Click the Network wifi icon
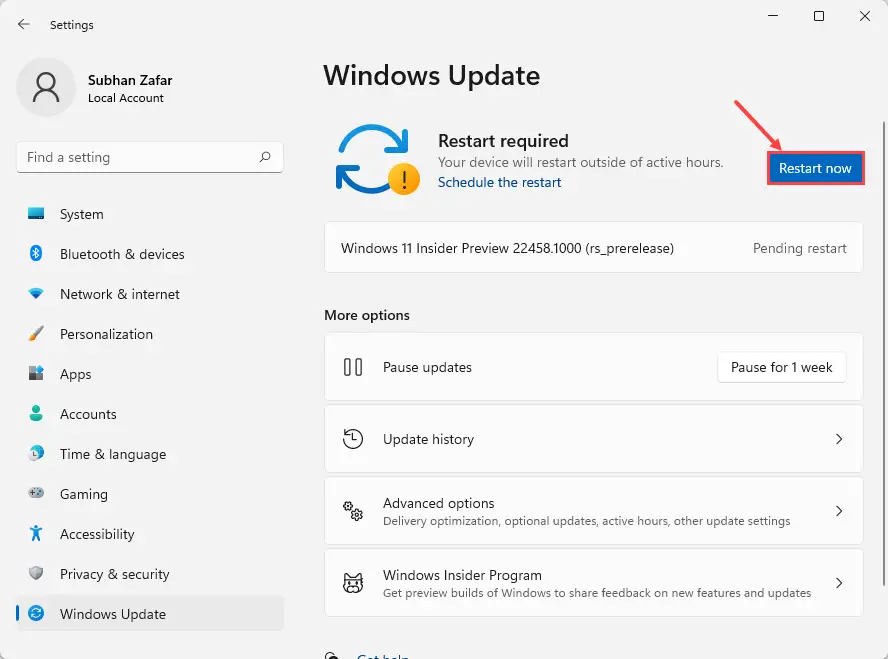This screenshot has height=659, width=888. [36, 293]
